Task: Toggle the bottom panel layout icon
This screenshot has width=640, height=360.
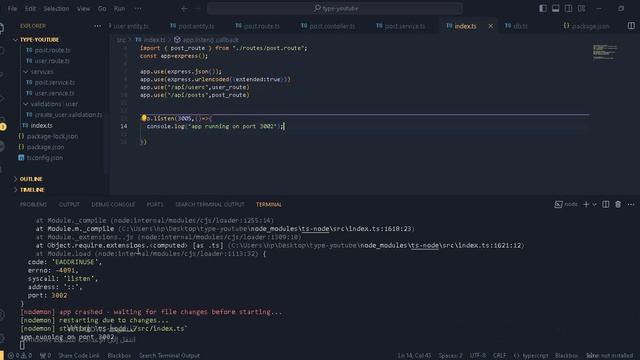Action: 556,9
